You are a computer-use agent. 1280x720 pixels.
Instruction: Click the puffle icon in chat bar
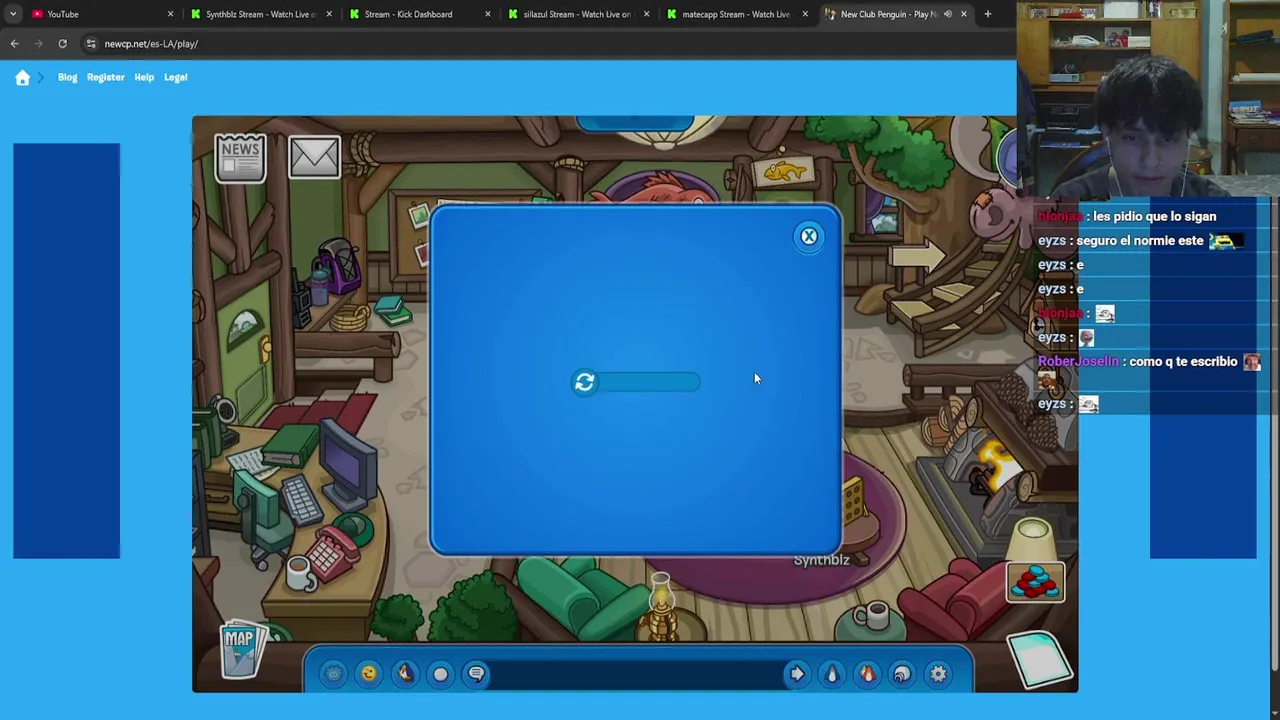tap(333, 674)
